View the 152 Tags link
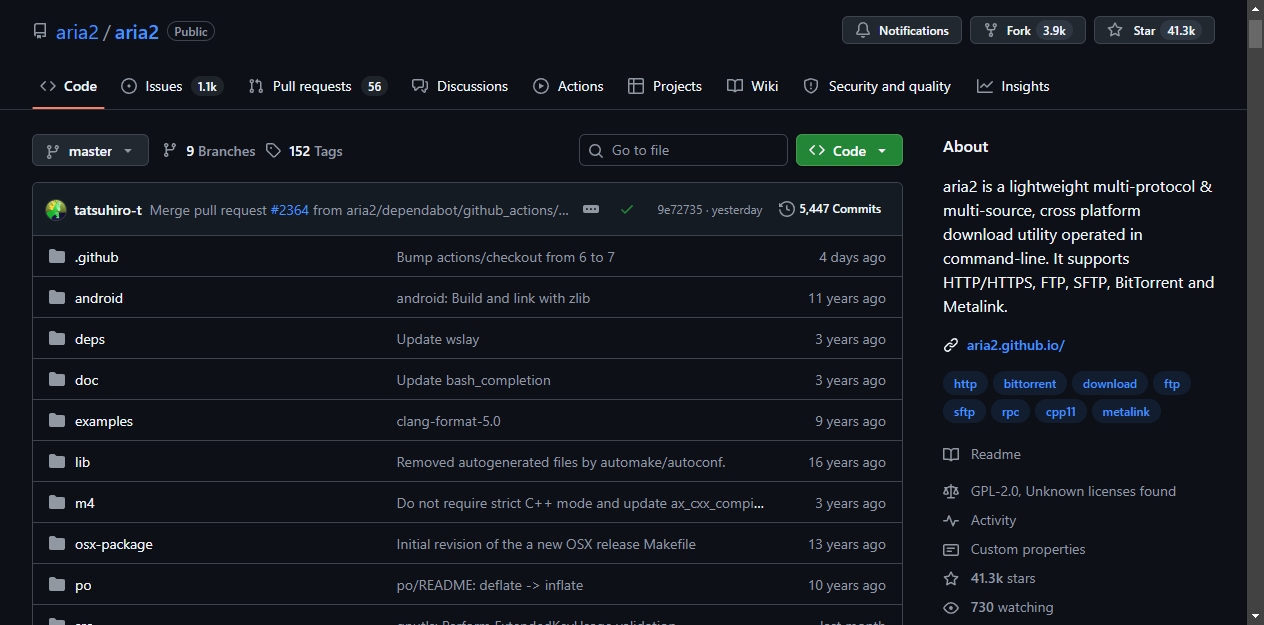This screenshot has height=625, width=1264. pyautogui.click(x=304, y=151)
